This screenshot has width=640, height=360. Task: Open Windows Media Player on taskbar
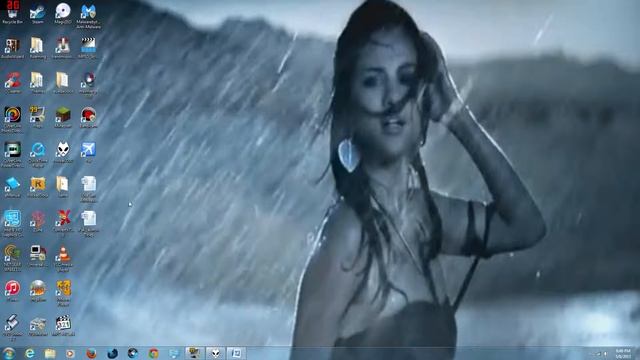tap(70, 353)
